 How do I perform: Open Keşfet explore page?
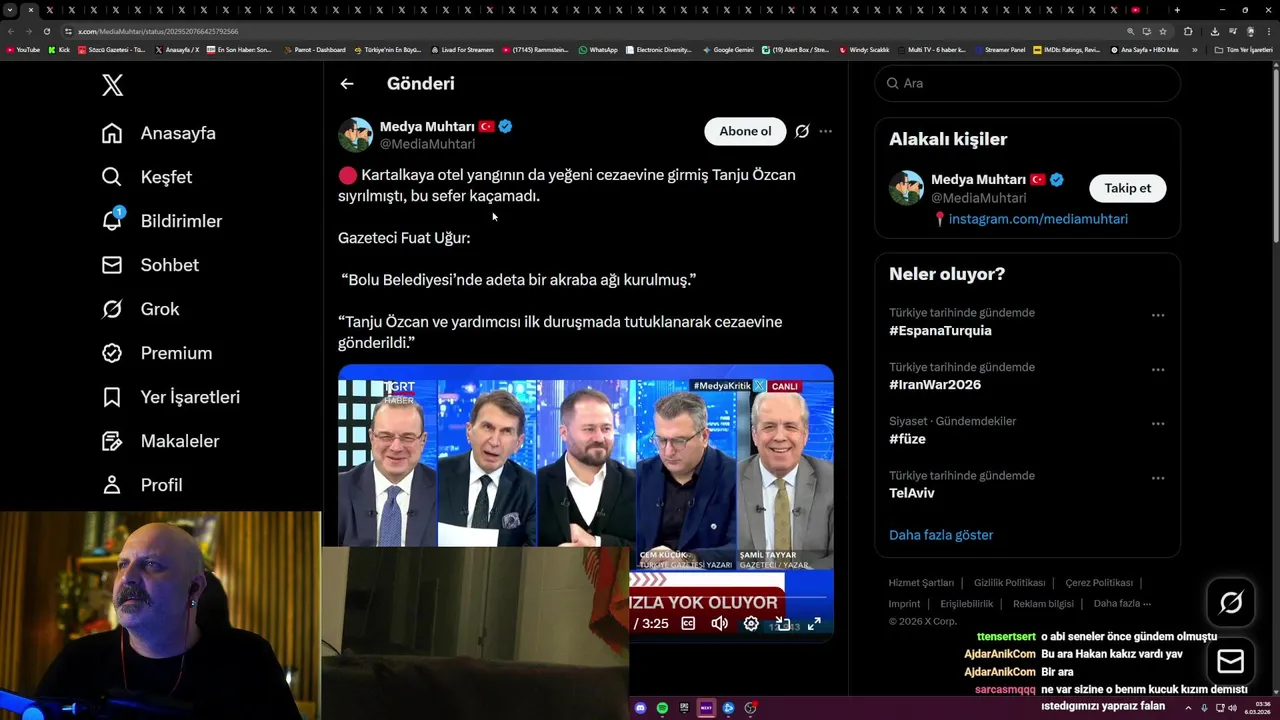(147, 177)
